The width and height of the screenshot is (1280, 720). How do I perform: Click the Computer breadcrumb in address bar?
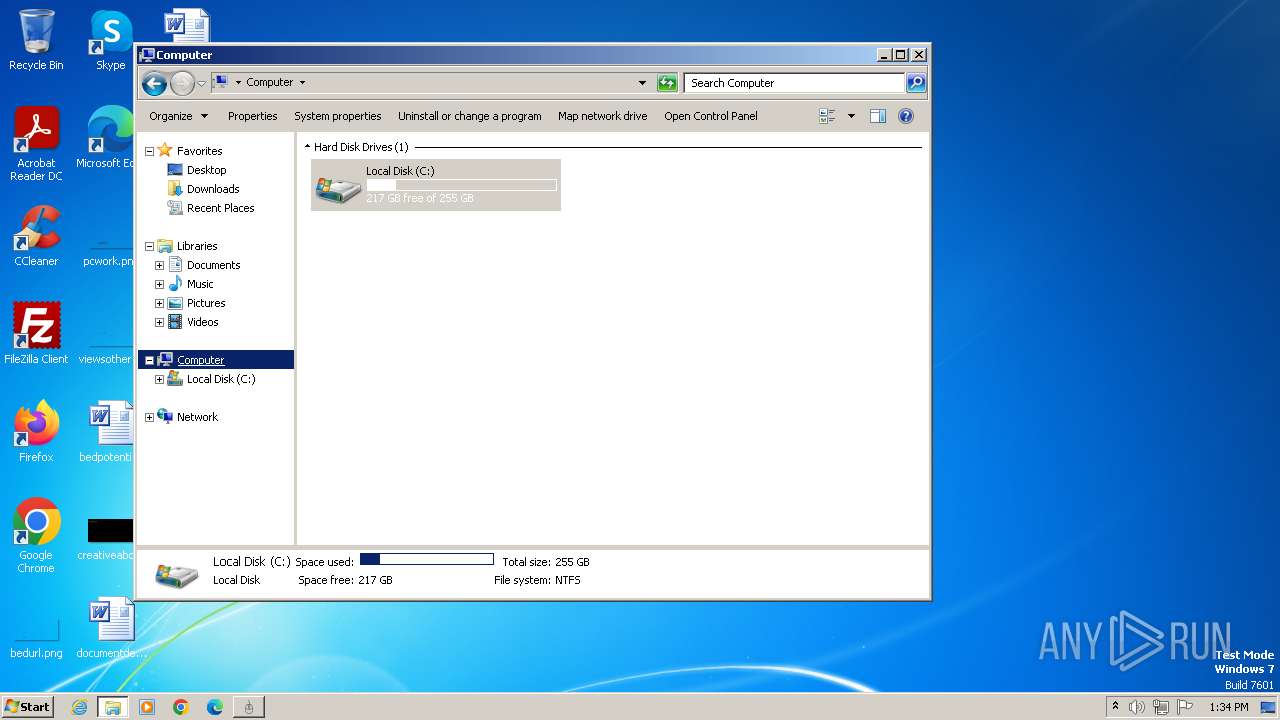270,83
